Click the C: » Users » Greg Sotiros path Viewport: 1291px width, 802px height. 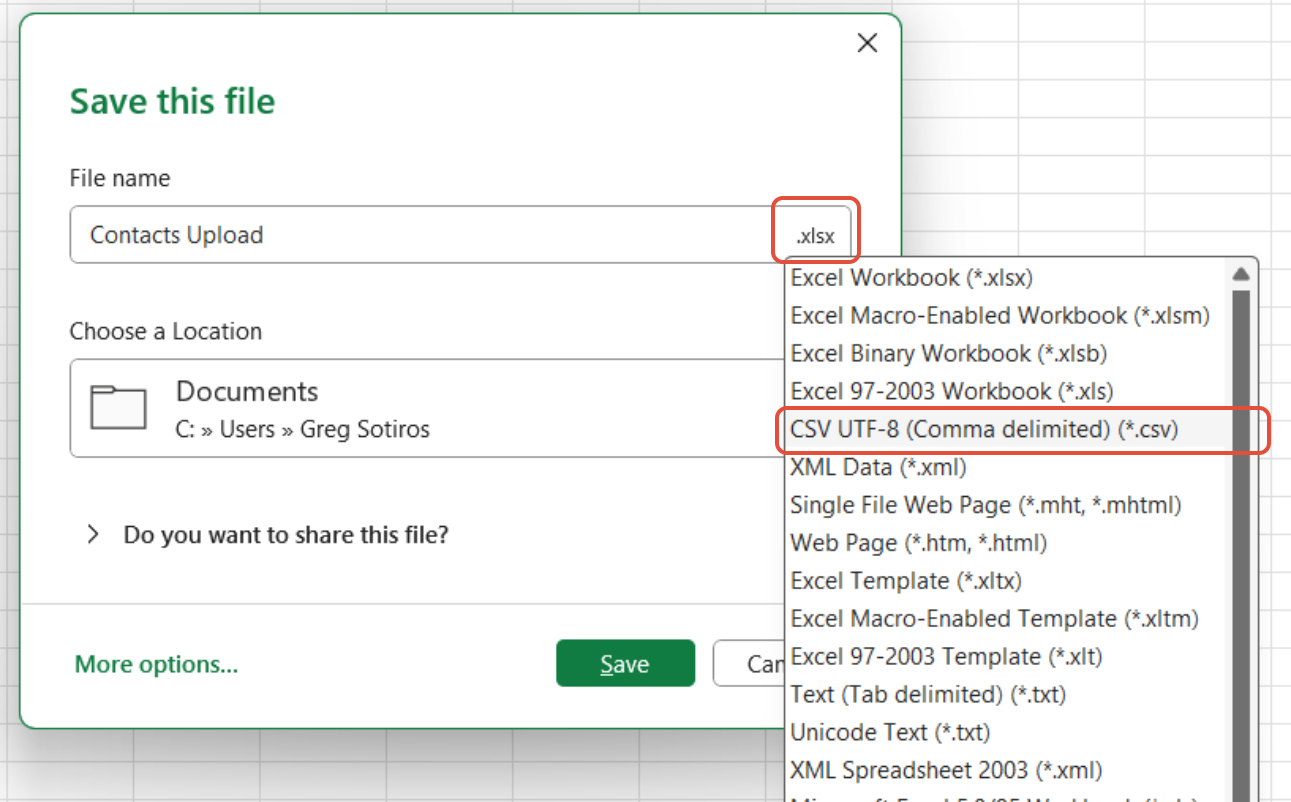point(302,430)
